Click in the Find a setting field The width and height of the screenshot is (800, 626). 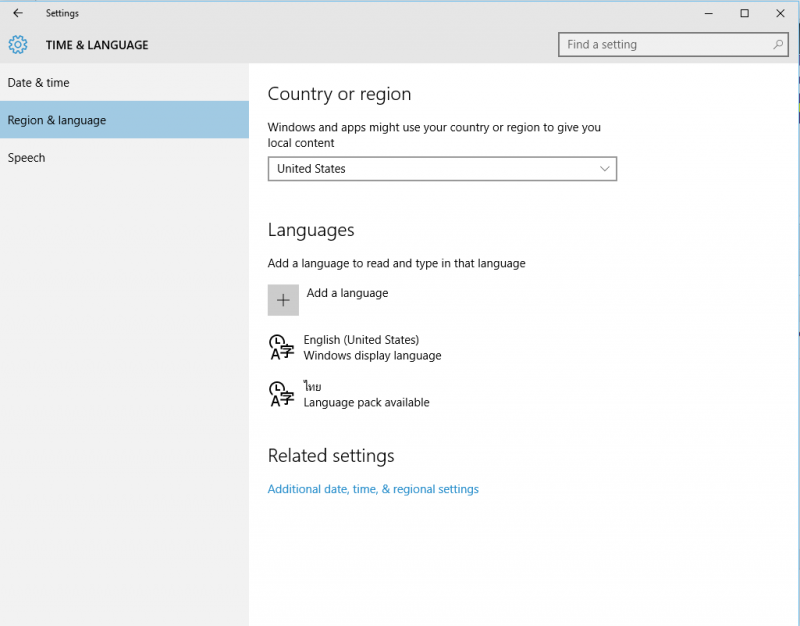(673, 44)
